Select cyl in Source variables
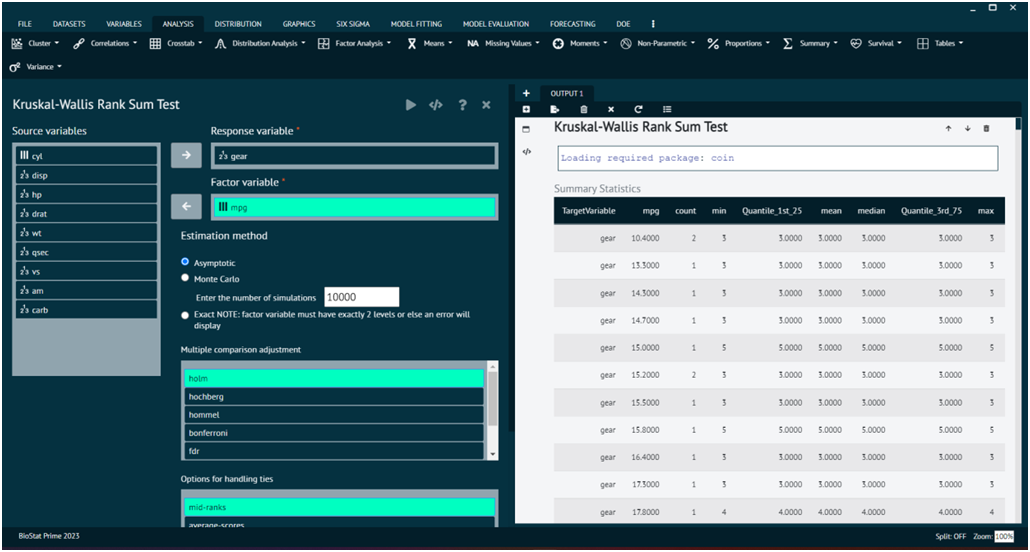This screenshot has width=1030, height=552. click(x=87, y=156)
